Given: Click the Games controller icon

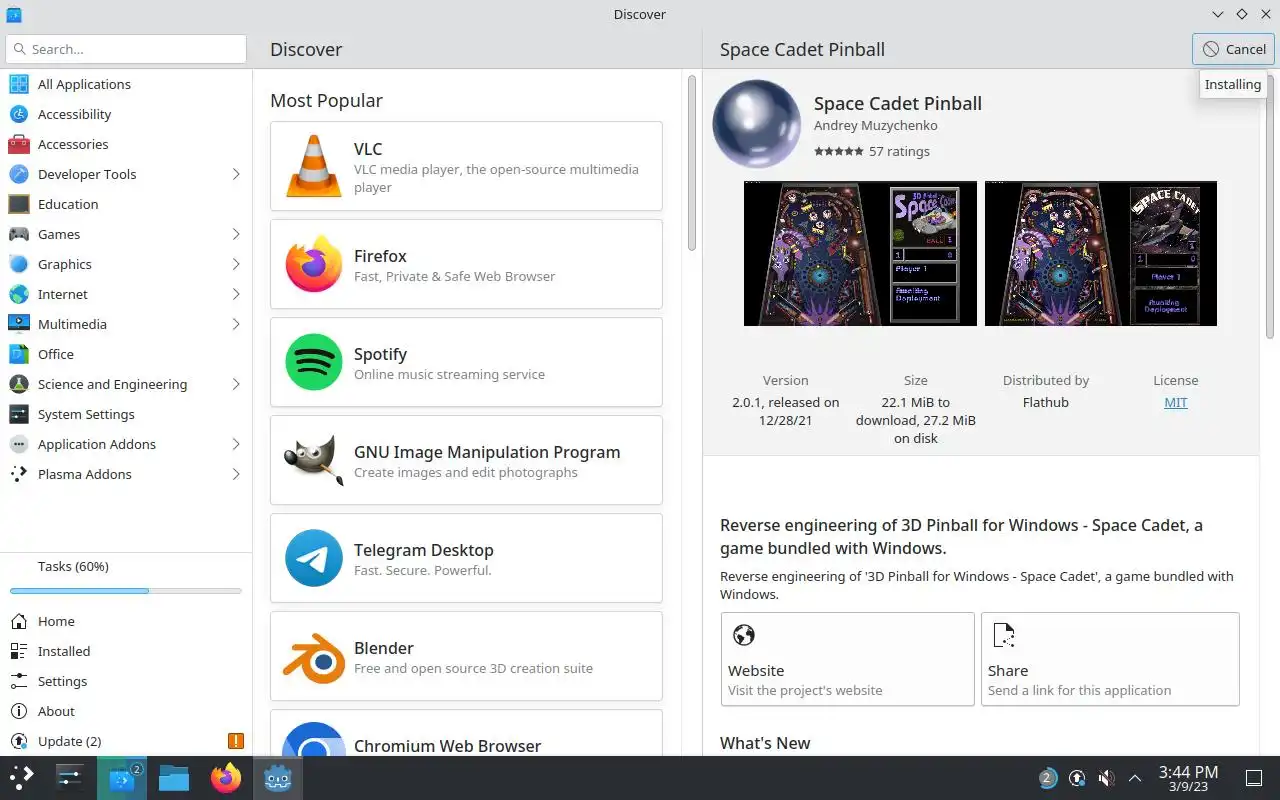Looking at the screenshot, I should (19, 234).
